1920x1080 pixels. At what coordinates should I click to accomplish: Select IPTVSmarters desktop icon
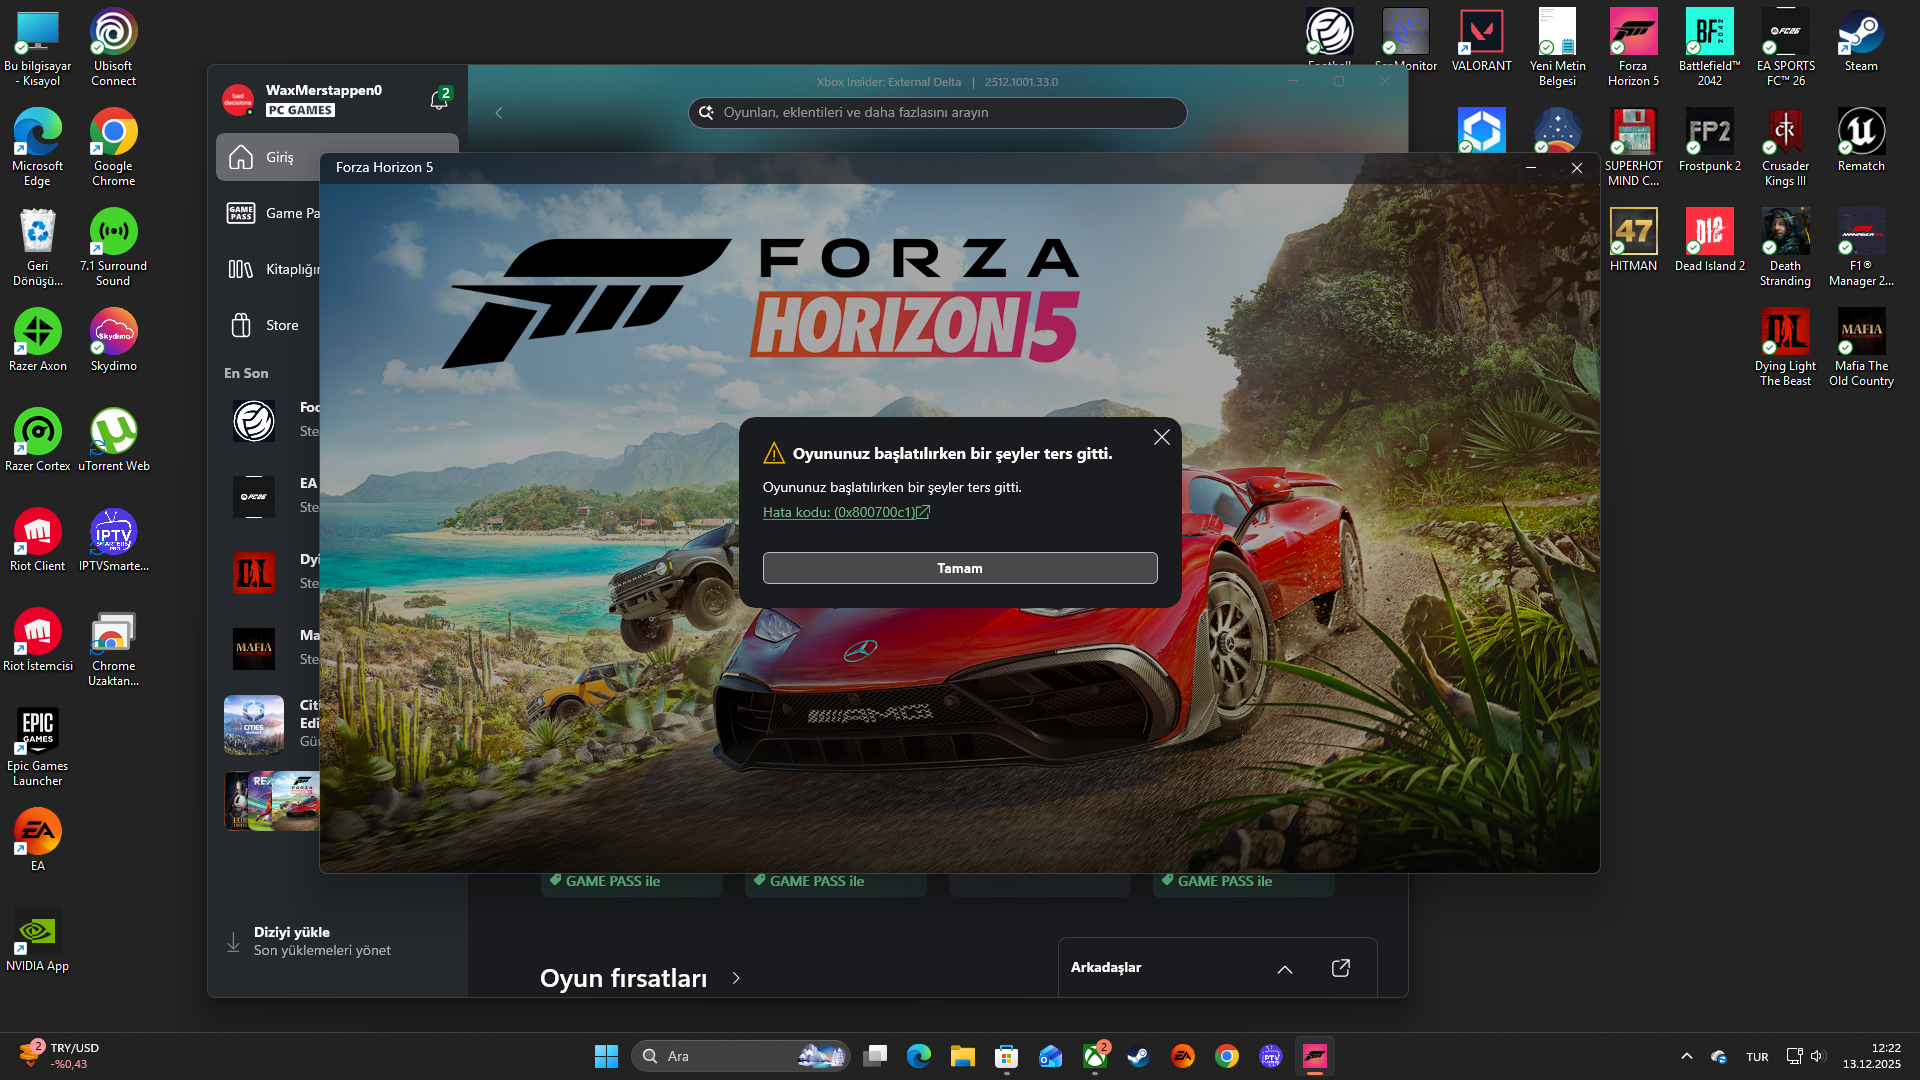113,539
